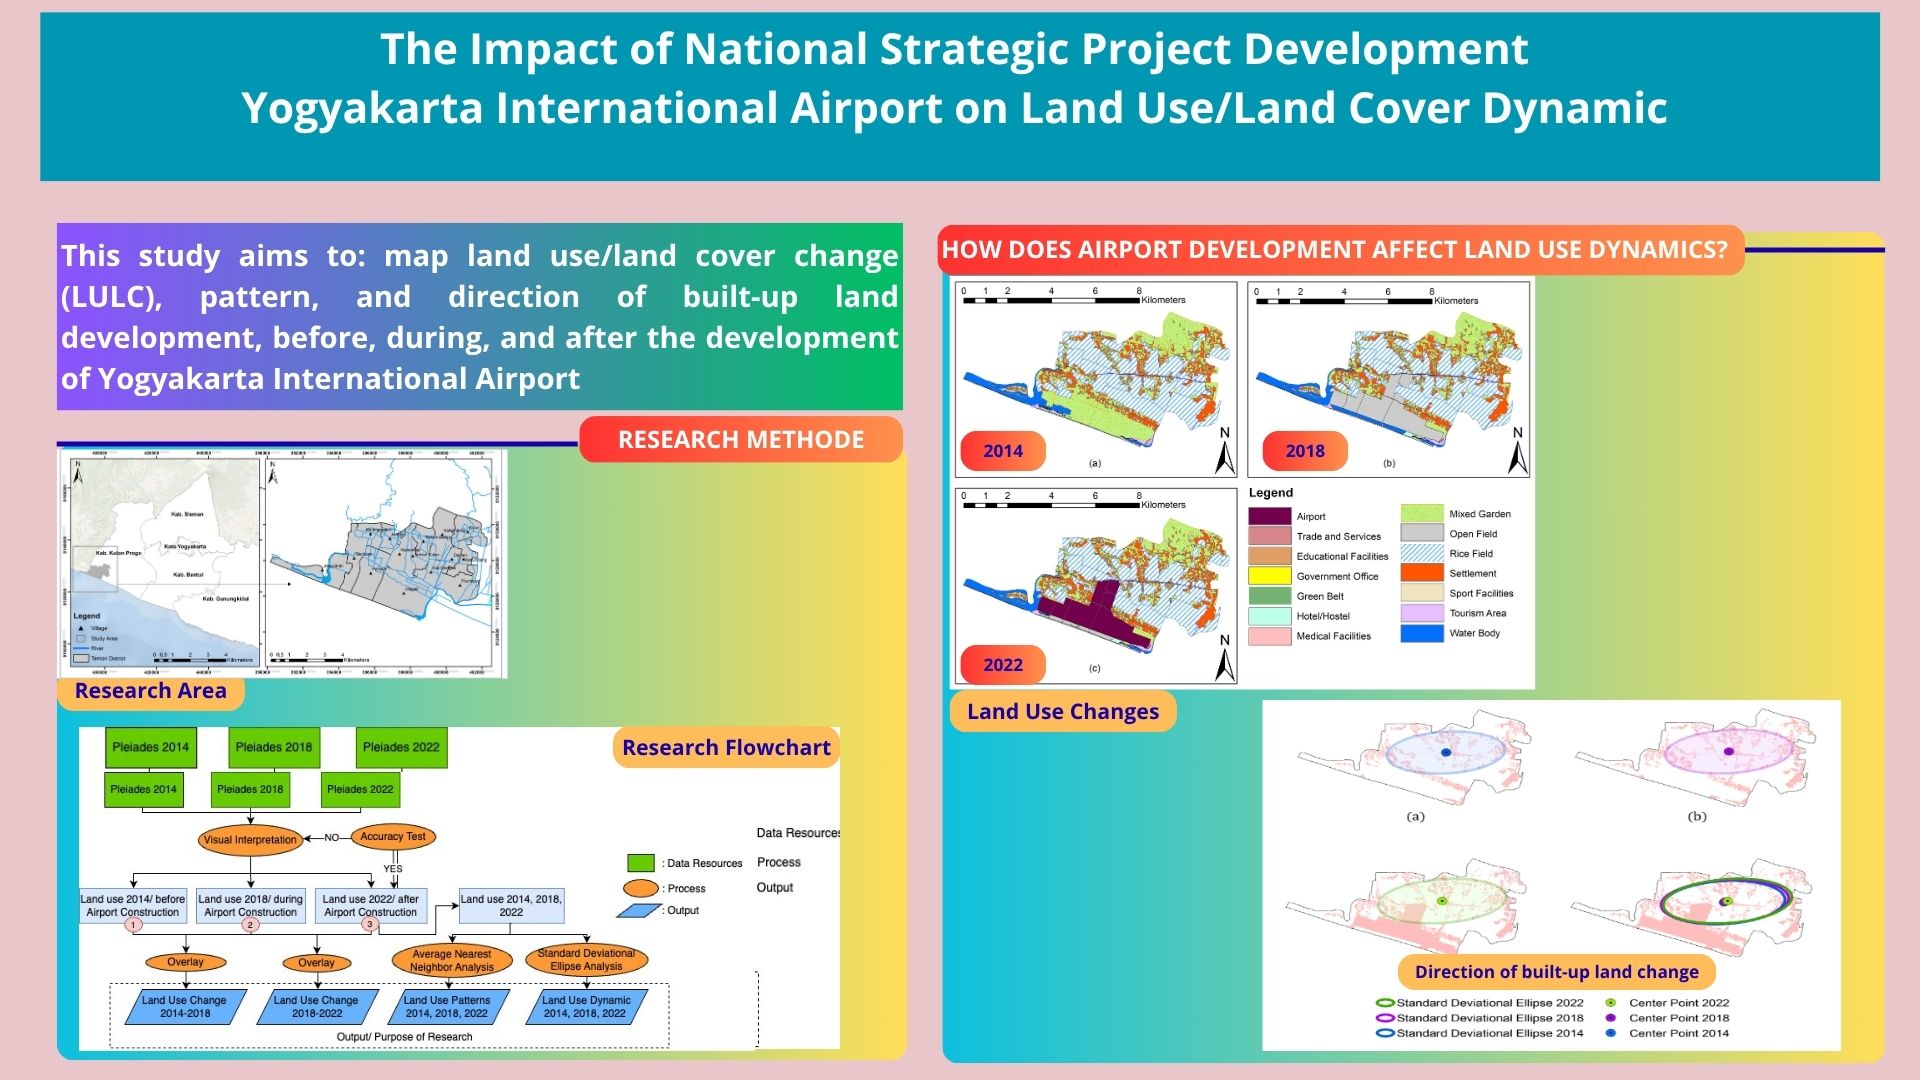
Task: Click the Research Area map thumbnail
Action: 282,563
